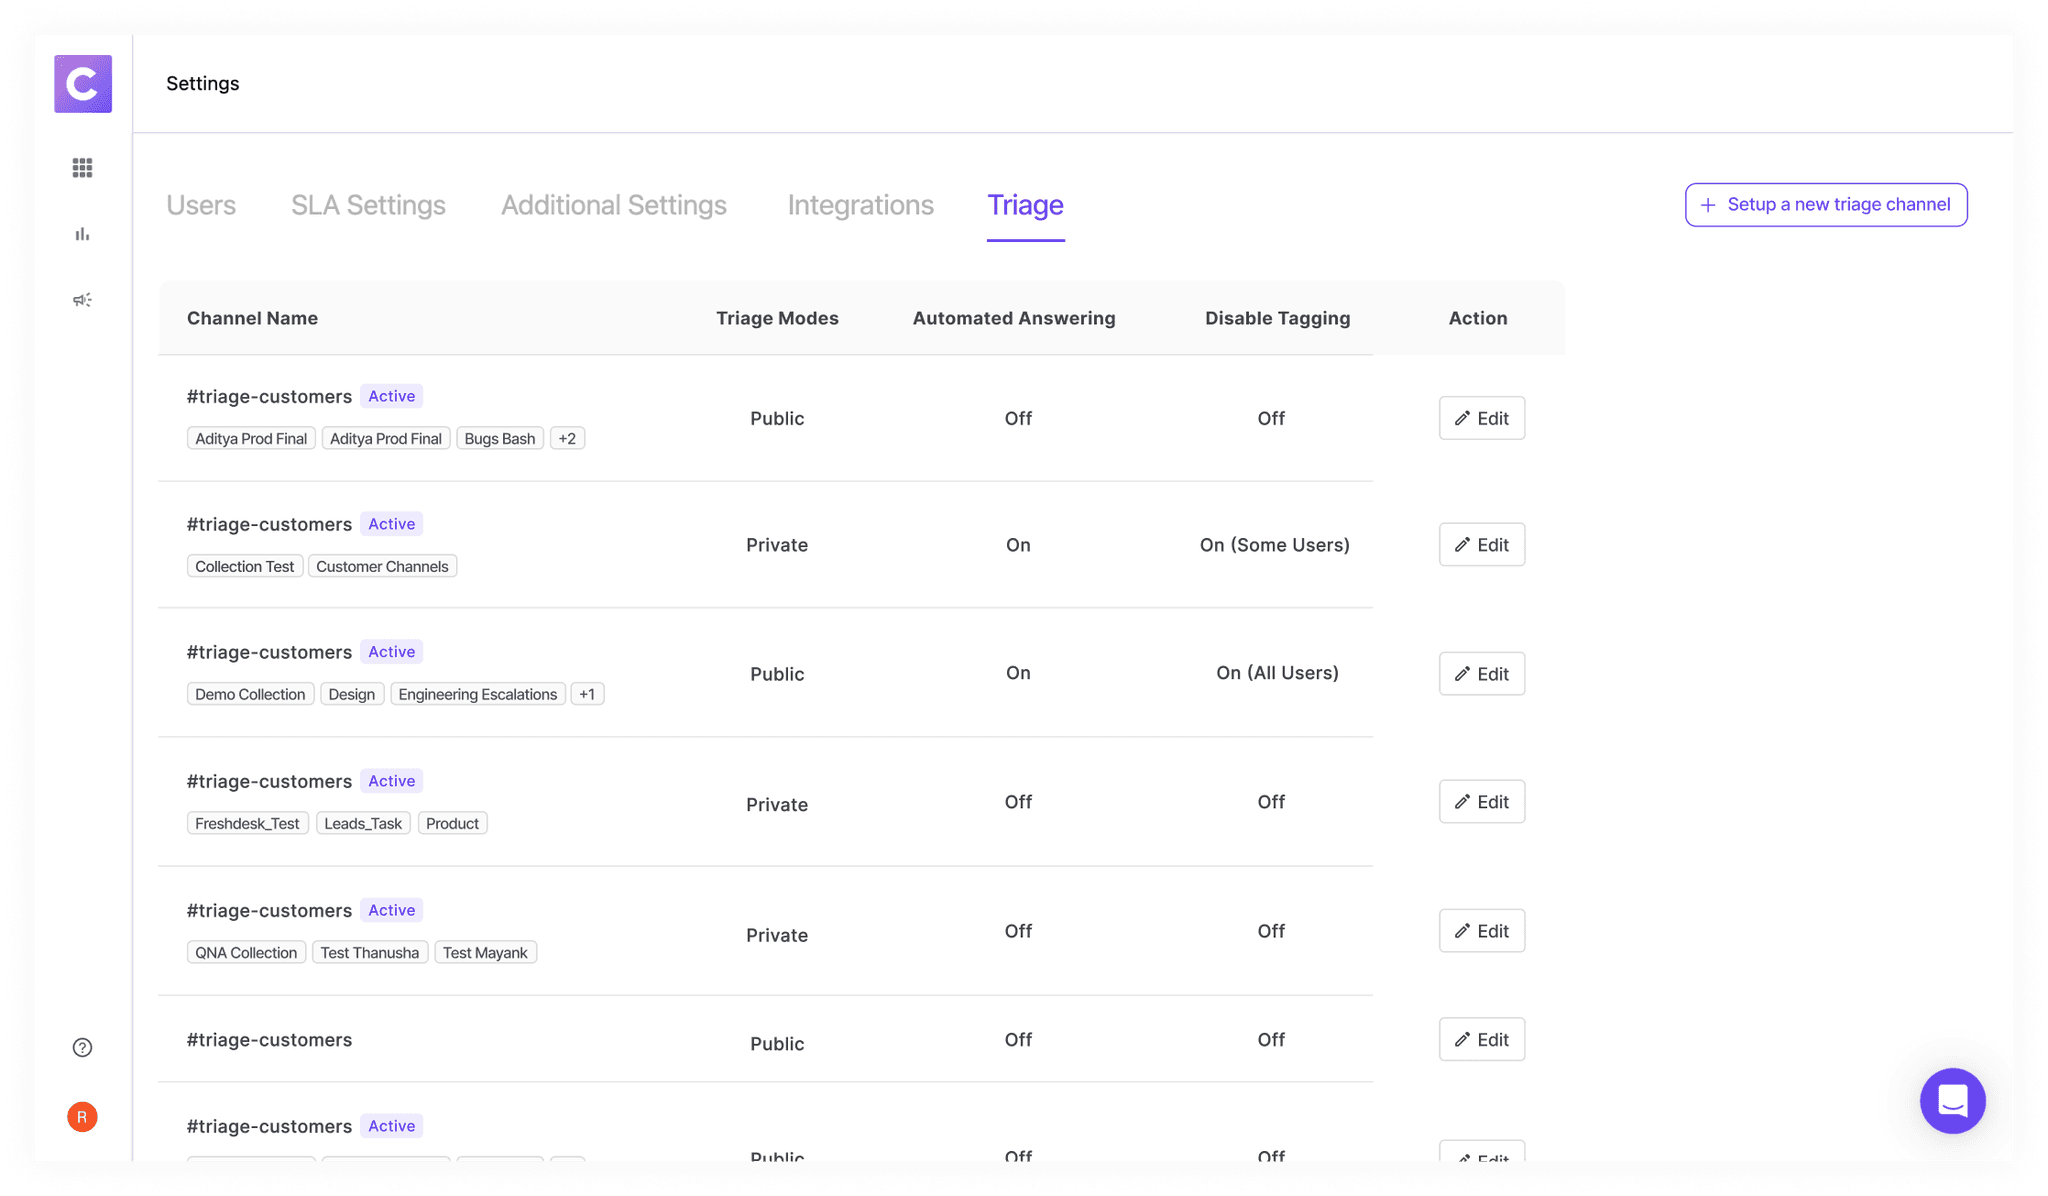Expand the +1 collections tag
The image size is (2048, 1196).
click(x=587, y=694)
